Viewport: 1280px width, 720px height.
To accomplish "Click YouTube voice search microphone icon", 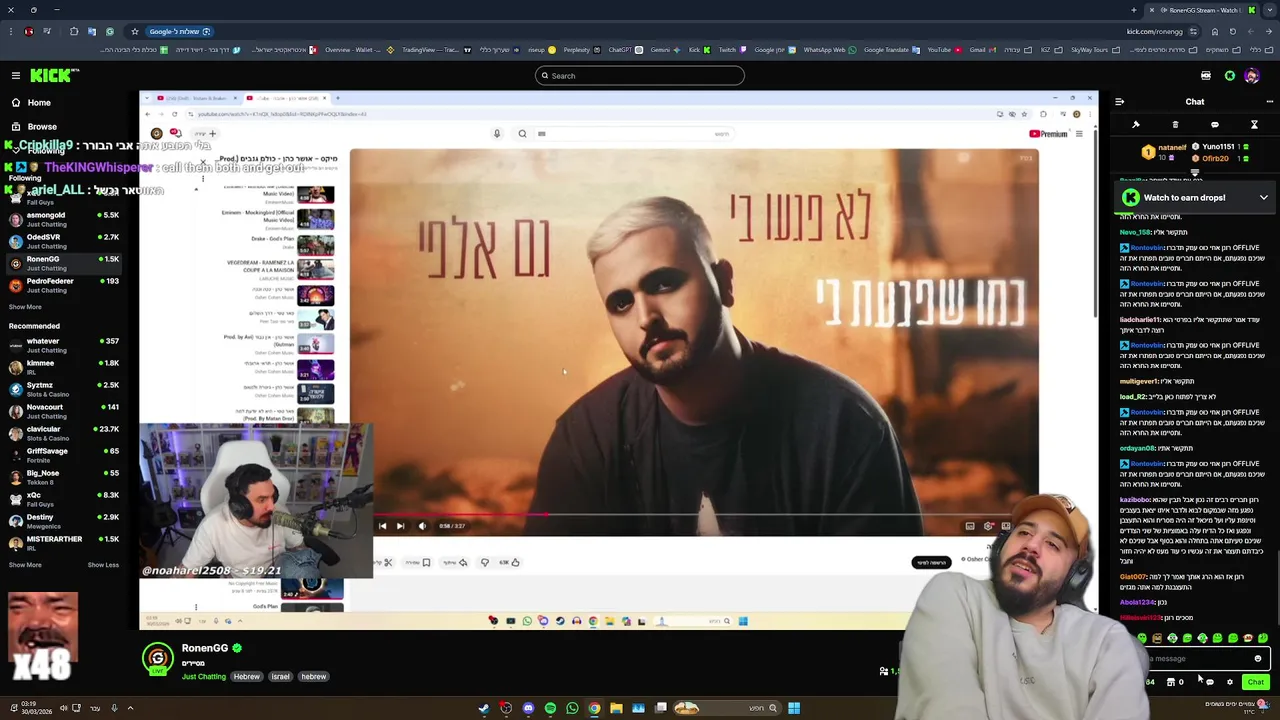I will point(496,134).
